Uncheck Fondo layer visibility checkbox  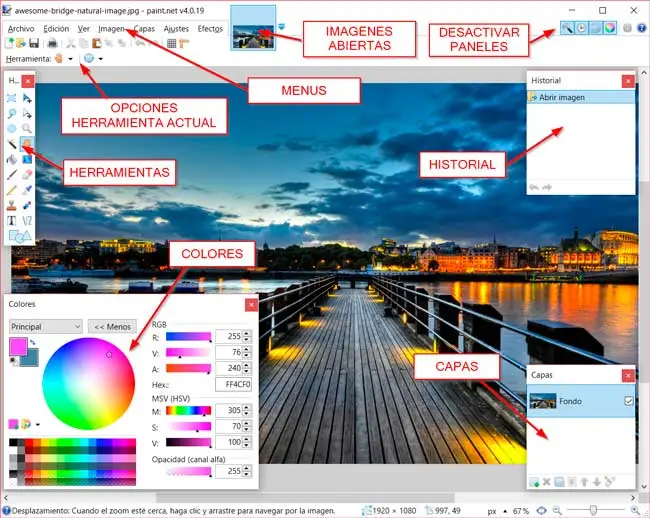click(x=628, y=401)
